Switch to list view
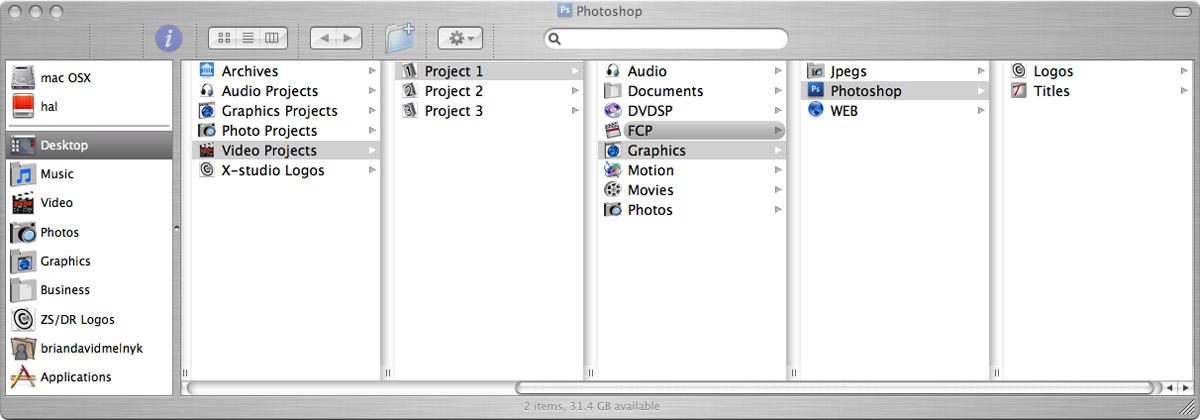1200x420 pixels. pos(247,38)
